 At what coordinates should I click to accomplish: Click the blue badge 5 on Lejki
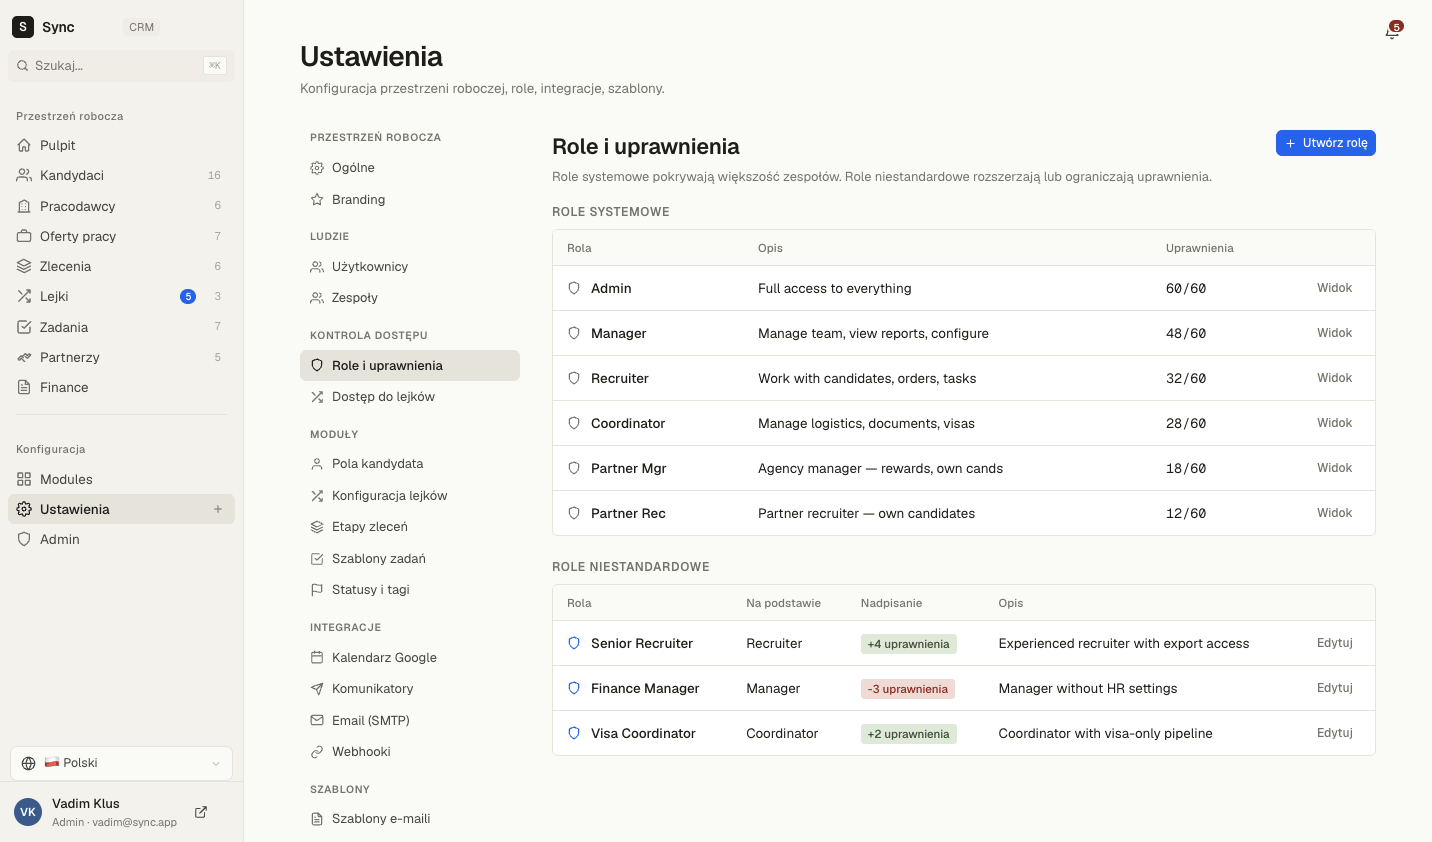tap(188, 296)
